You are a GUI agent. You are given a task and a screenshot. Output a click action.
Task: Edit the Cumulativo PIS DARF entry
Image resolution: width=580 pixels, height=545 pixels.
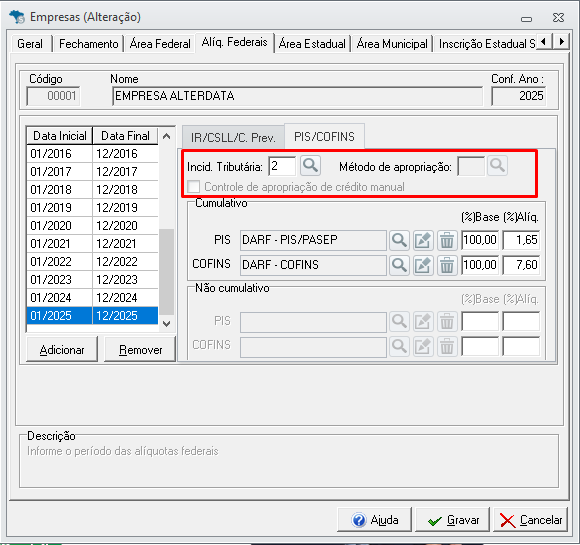(423, 240)
